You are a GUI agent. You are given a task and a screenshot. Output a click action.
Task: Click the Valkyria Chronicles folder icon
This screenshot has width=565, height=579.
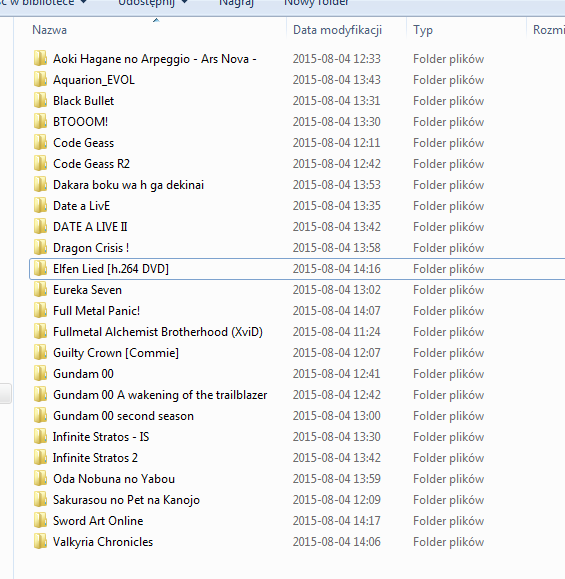(x=40, y=542)
